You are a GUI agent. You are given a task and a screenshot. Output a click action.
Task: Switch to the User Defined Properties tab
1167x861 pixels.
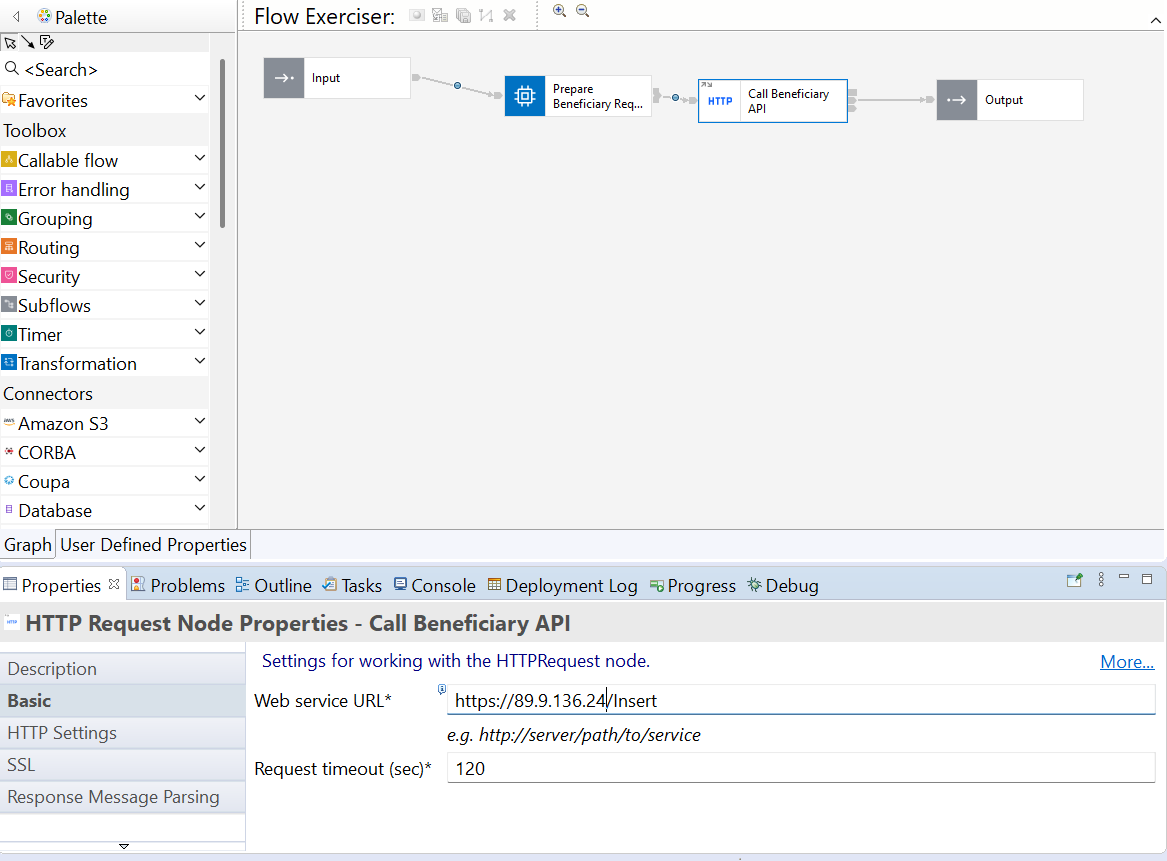coord(152,545)
